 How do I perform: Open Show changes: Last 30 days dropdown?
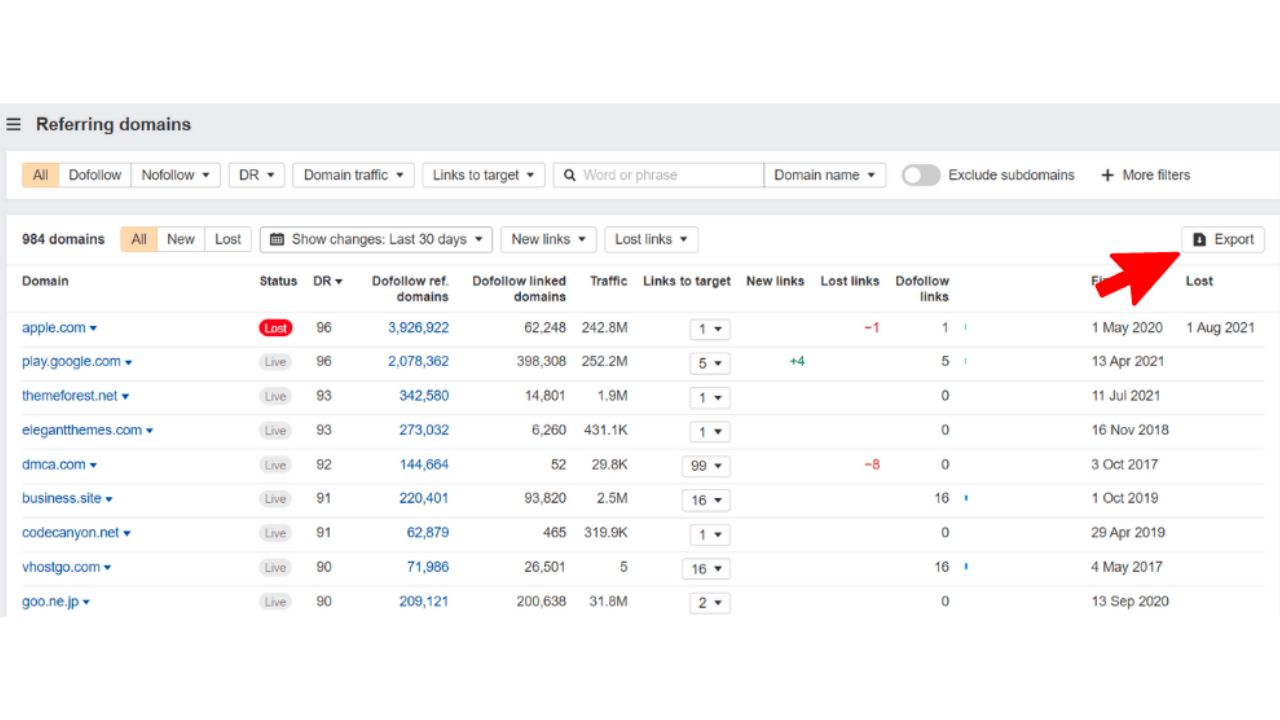click(x=376, y=240)
